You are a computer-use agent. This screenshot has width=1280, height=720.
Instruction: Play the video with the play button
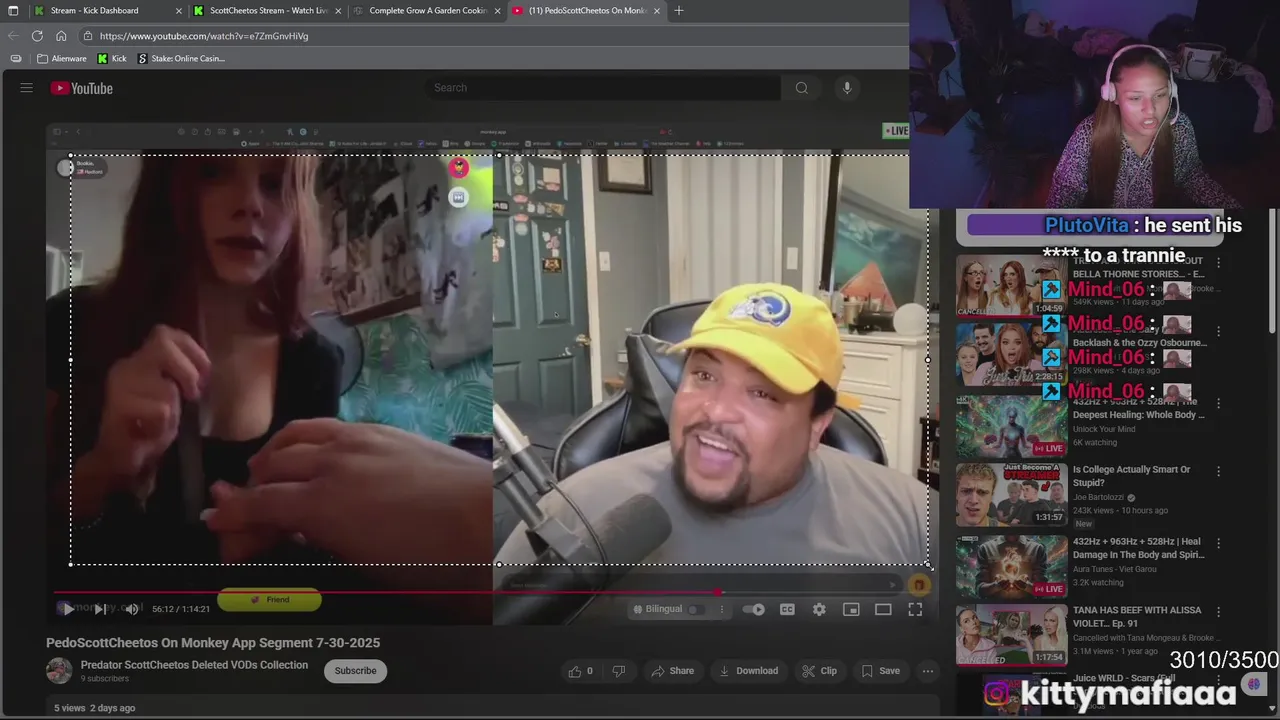coord(68,609)
